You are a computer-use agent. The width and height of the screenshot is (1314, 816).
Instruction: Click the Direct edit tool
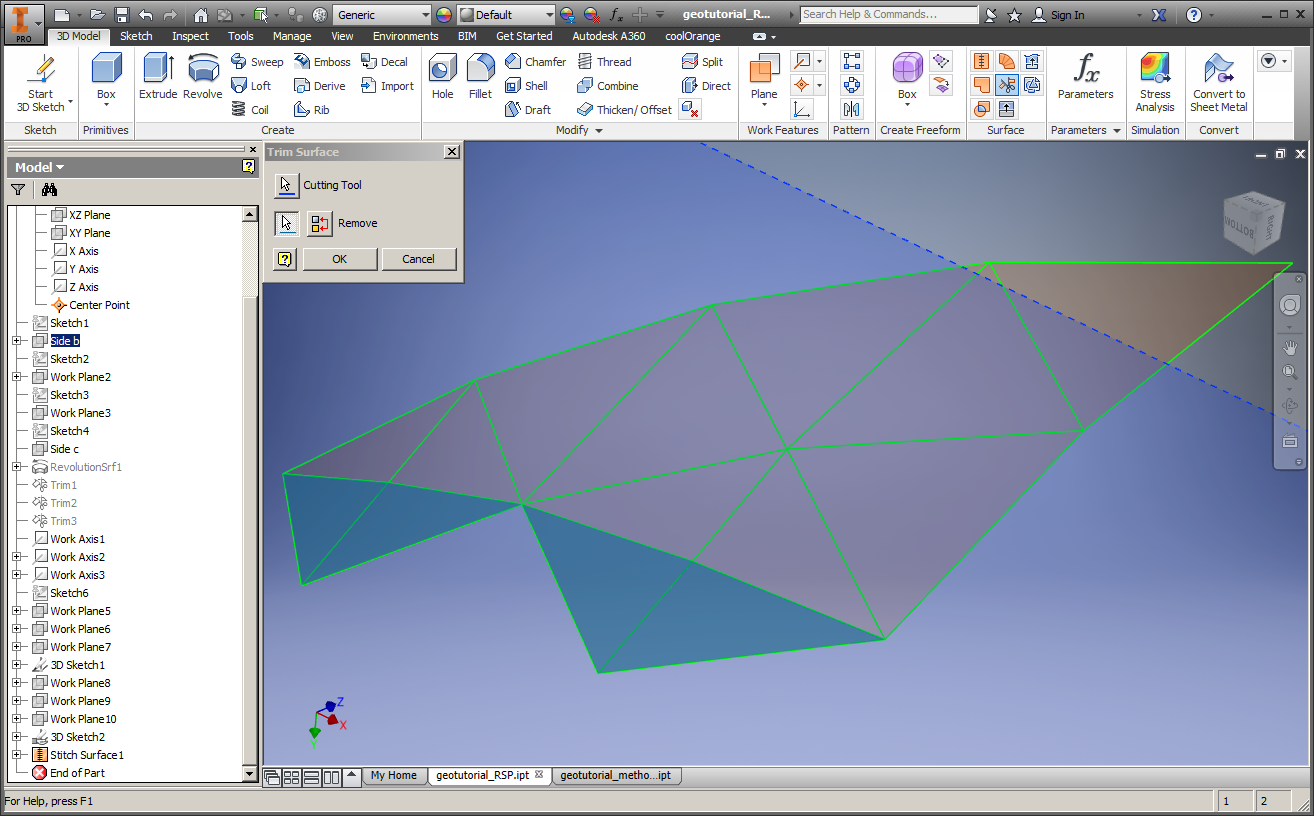(x=706, y=86)
